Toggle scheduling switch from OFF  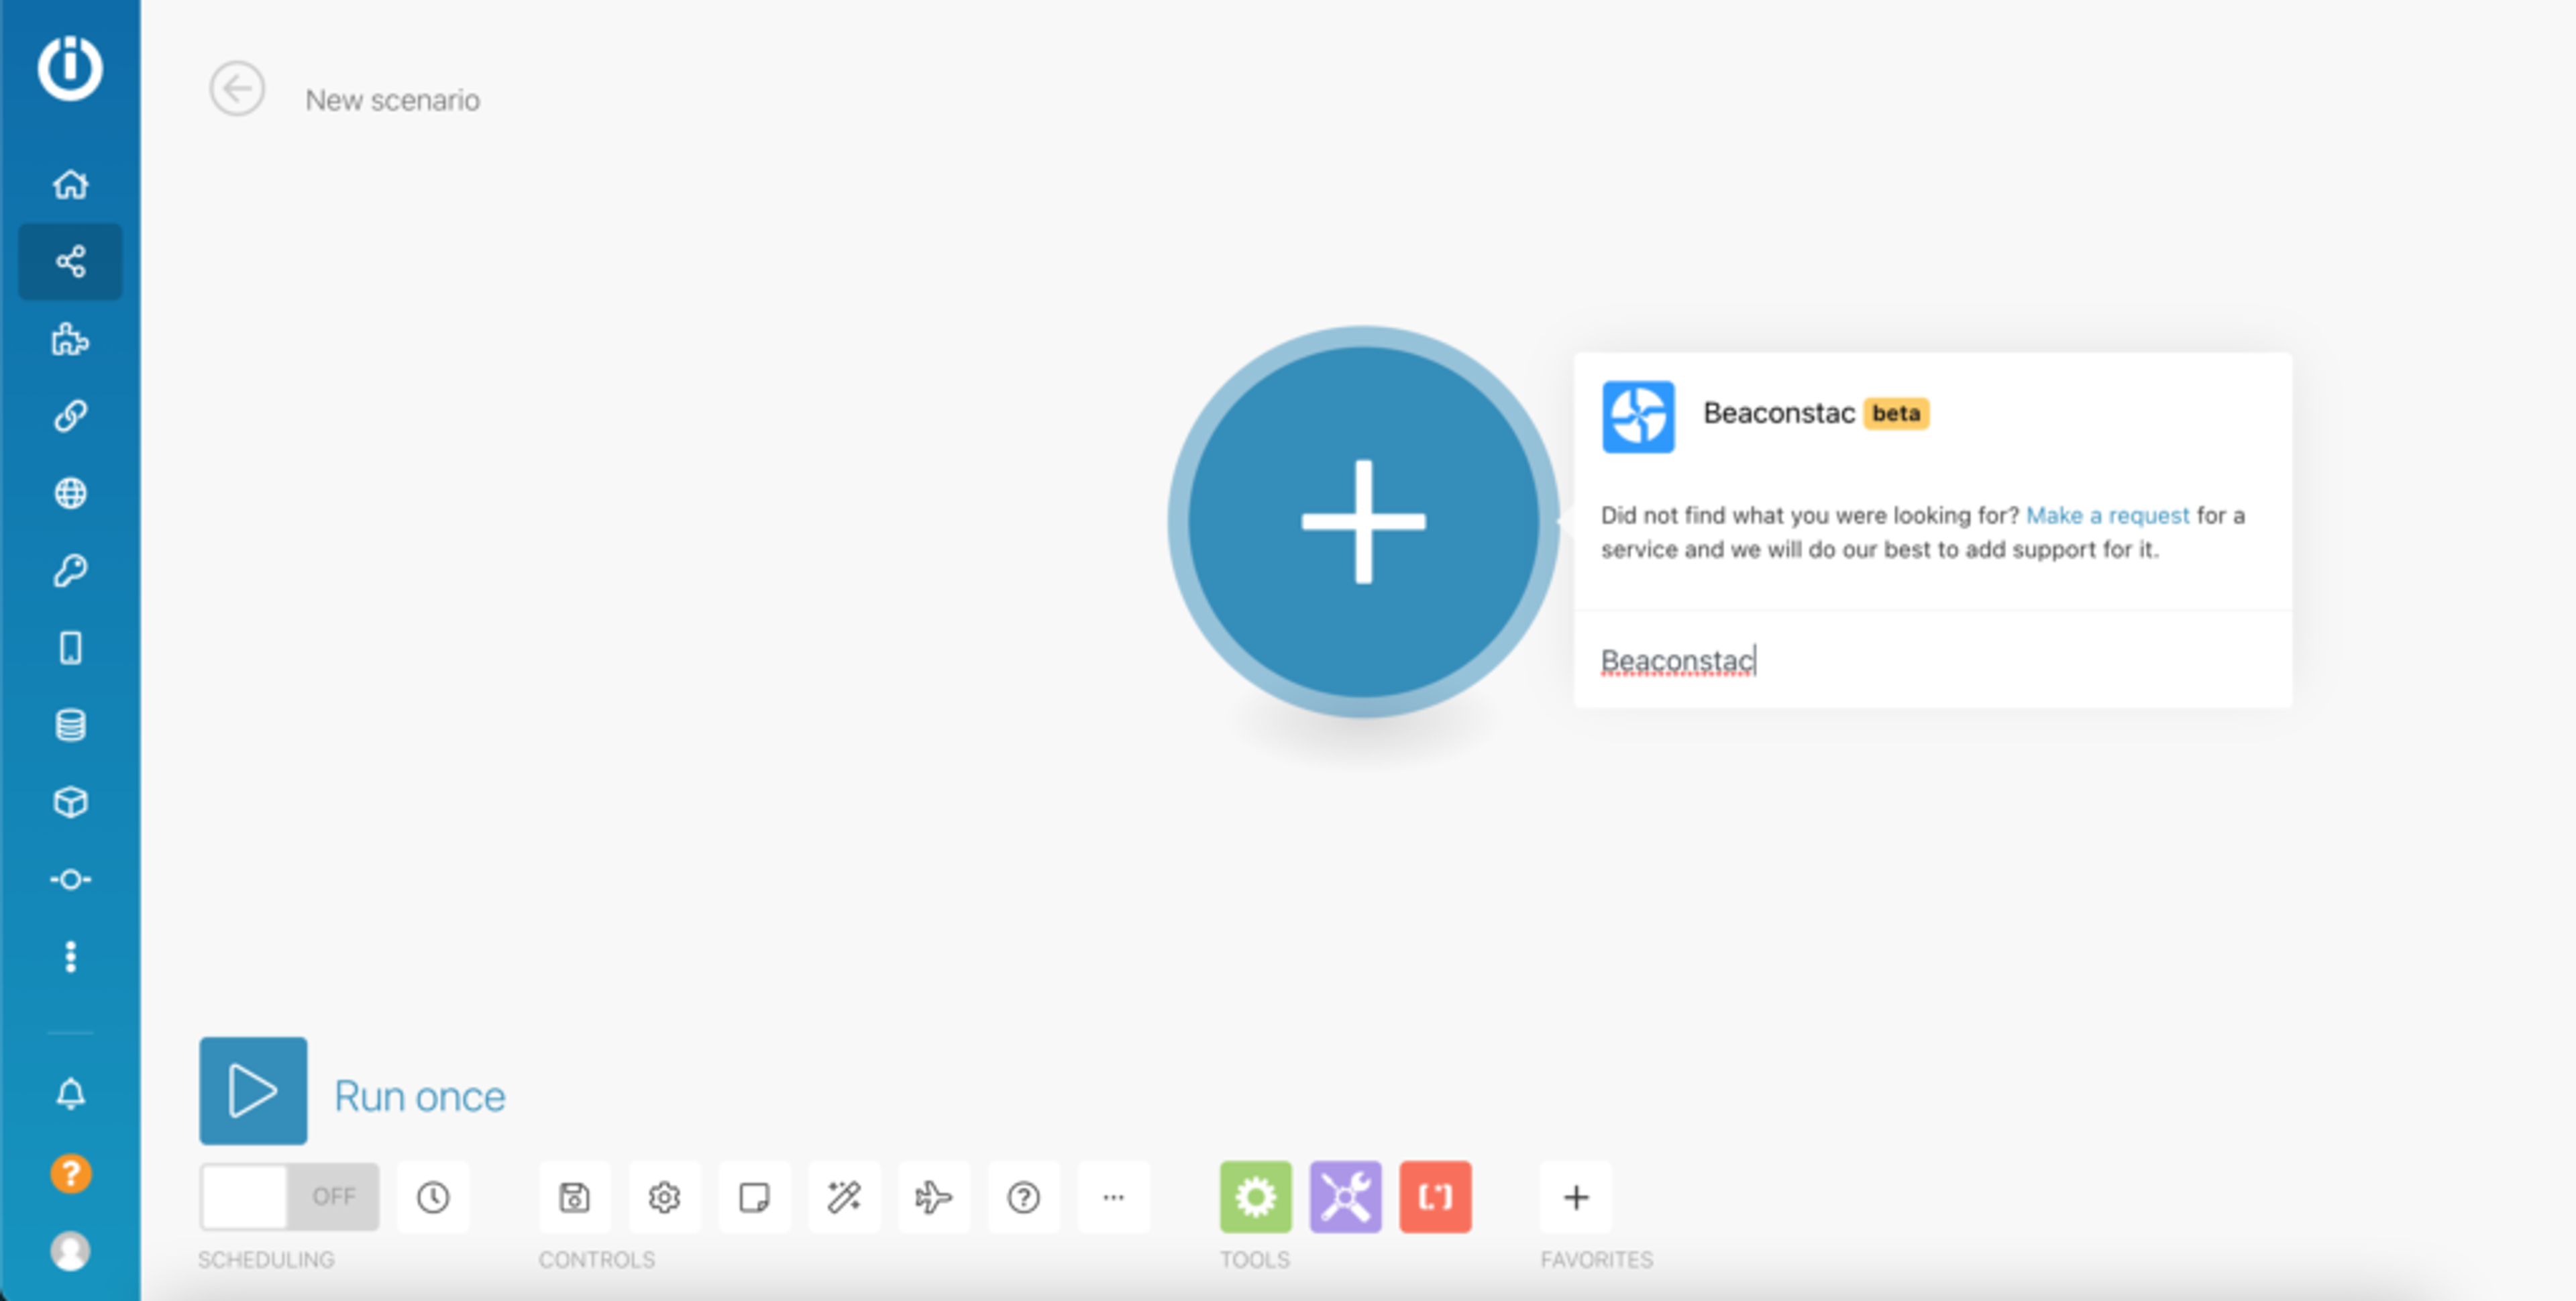pyautogui.click(x=289, y=1197)
